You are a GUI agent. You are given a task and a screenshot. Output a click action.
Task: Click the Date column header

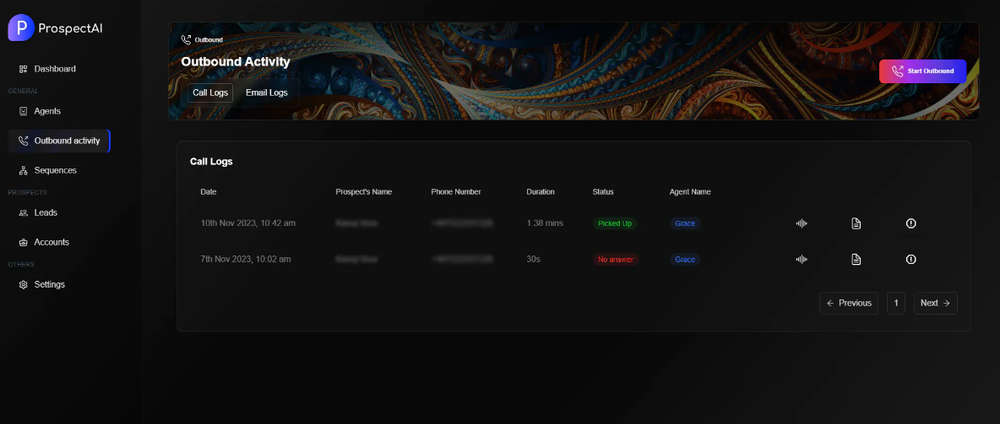point(209,192)
